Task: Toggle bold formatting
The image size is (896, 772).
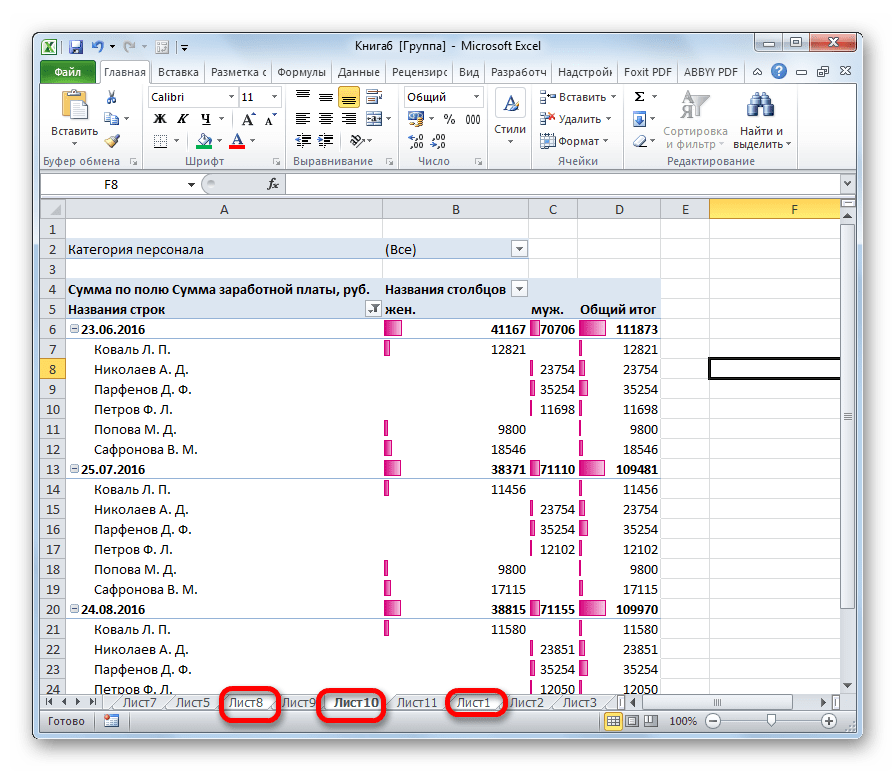Action: point(159,119)
